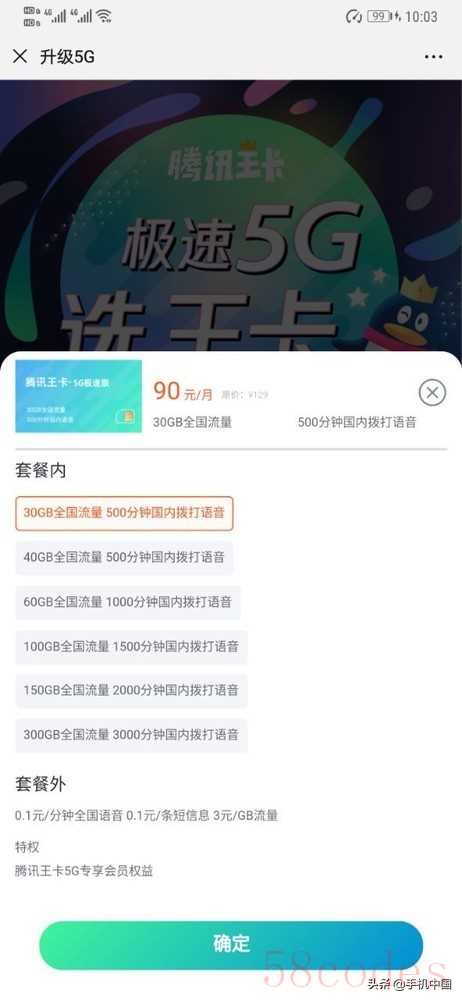
Task: Choose 100GB全国流量 1500分钟 plan option
Action: point(131,647)
